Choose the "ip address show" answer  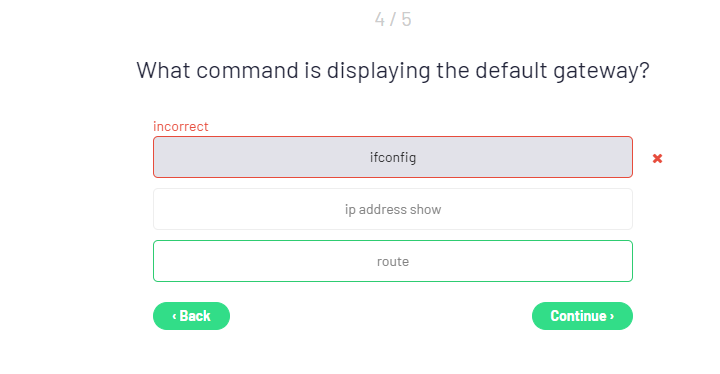coord(393,209)
